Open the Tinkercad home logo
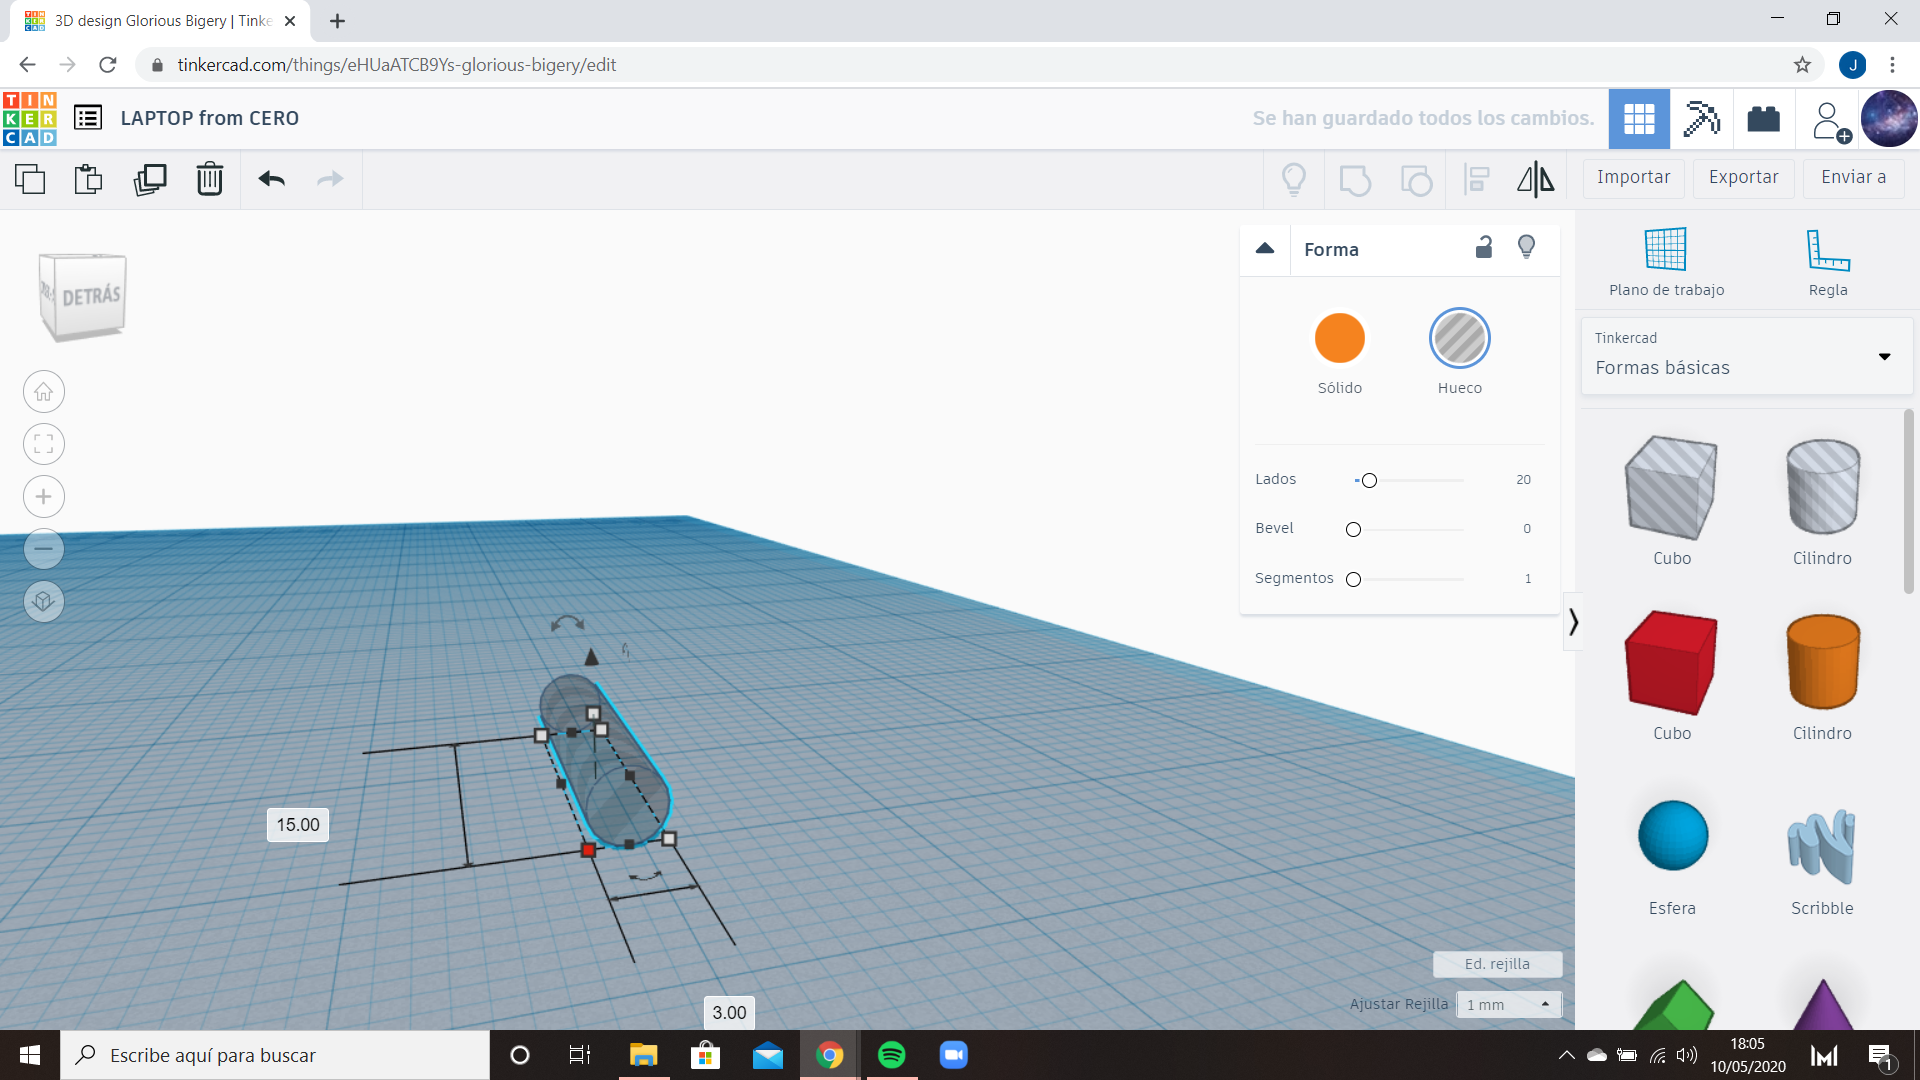The width and height of the screenshot is (1920, 1080). click(30, 118)
